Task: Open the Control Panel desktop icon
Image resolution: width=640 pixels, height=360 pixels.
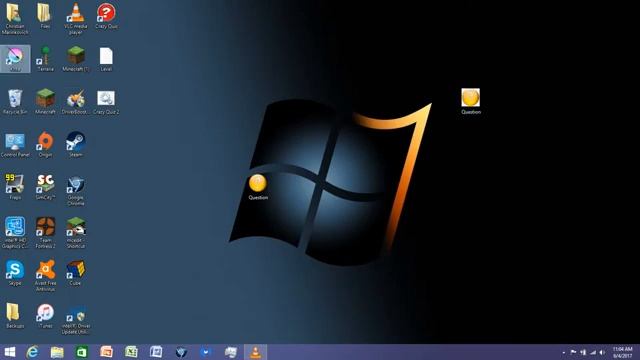Action: (15, 144)
